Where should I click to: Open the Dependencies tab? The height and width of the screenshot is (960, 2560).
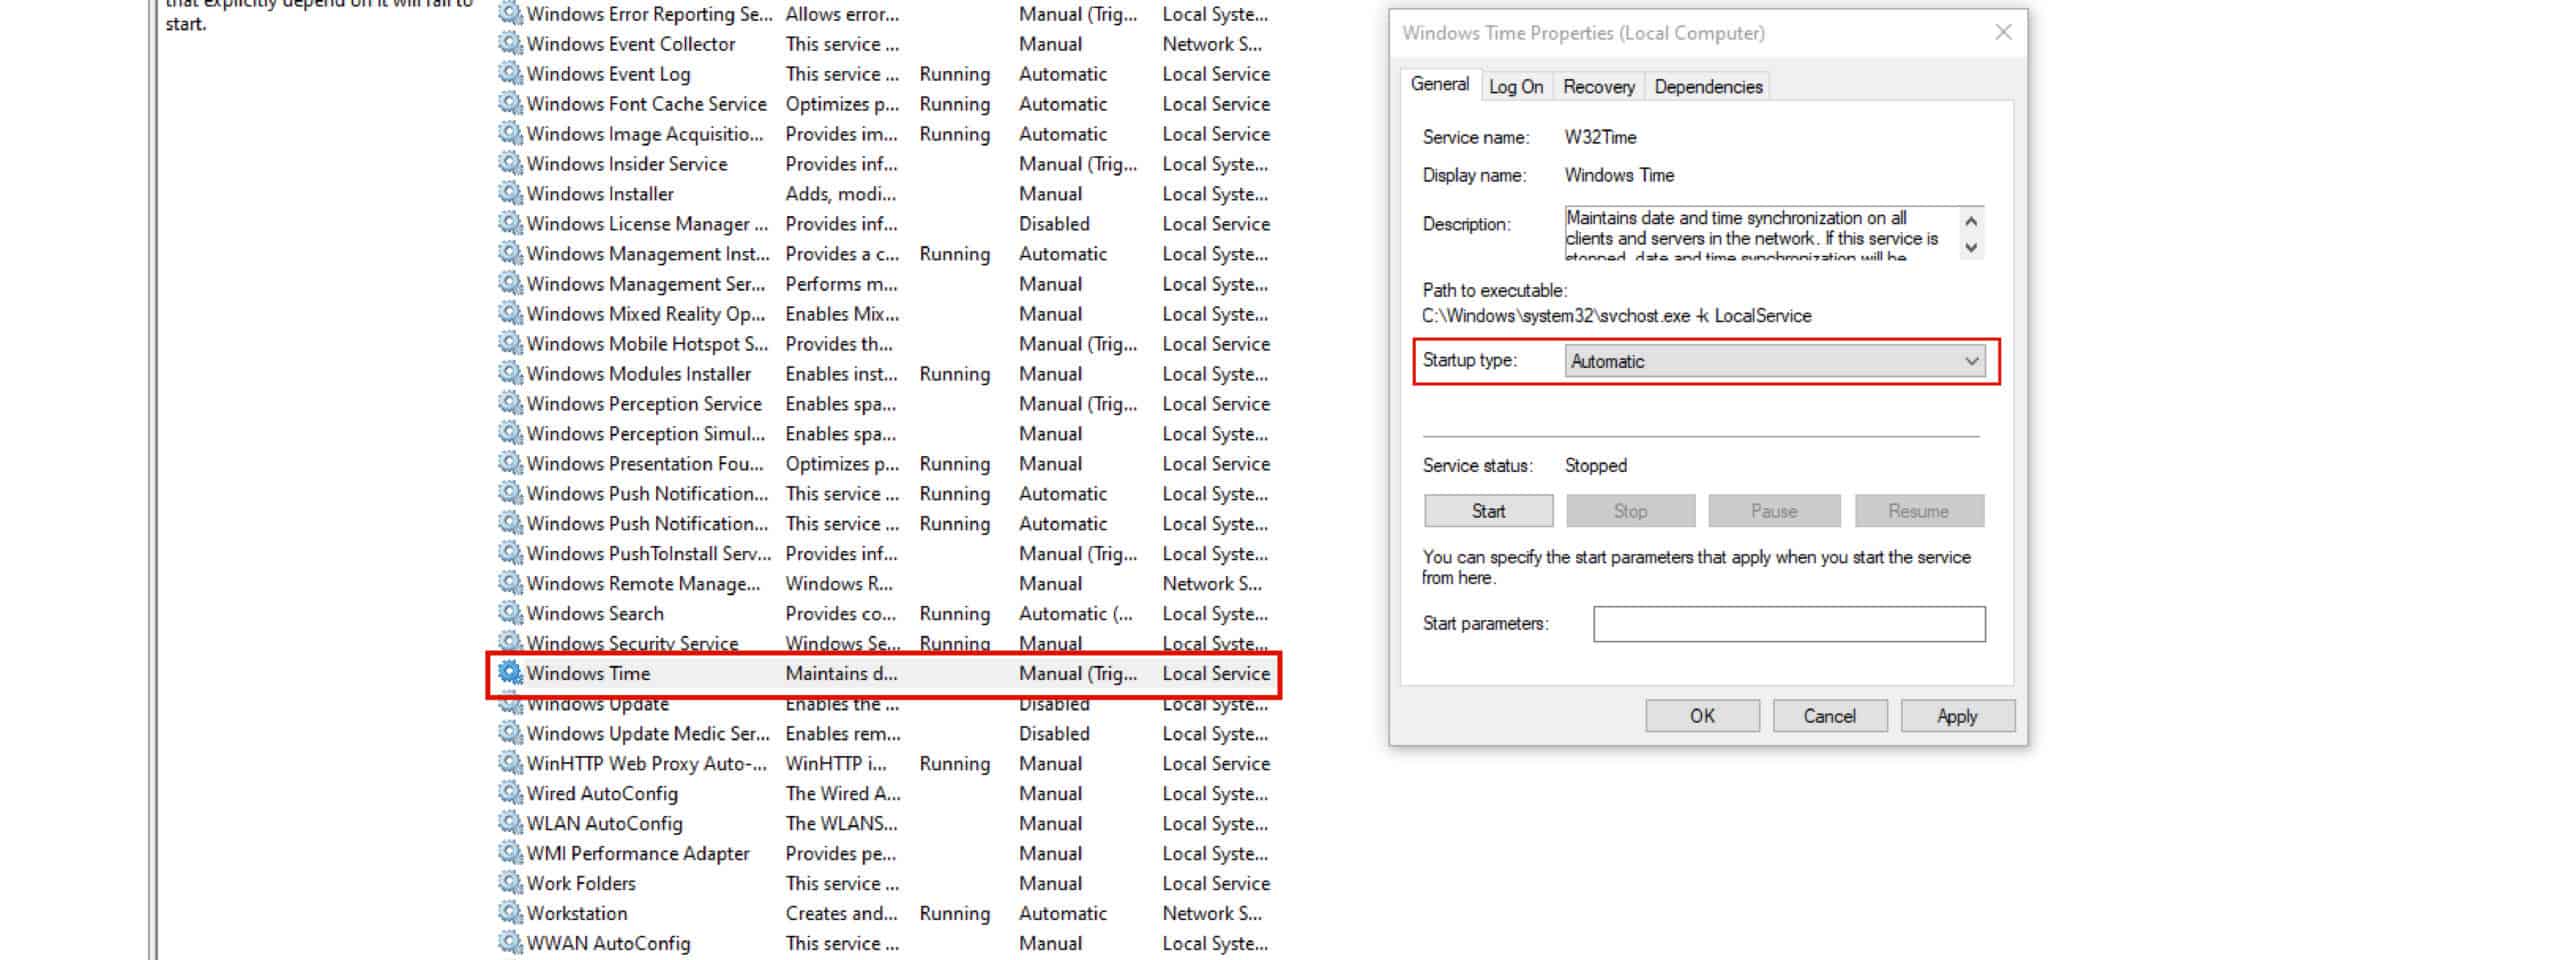click(x=1708, y=87)
